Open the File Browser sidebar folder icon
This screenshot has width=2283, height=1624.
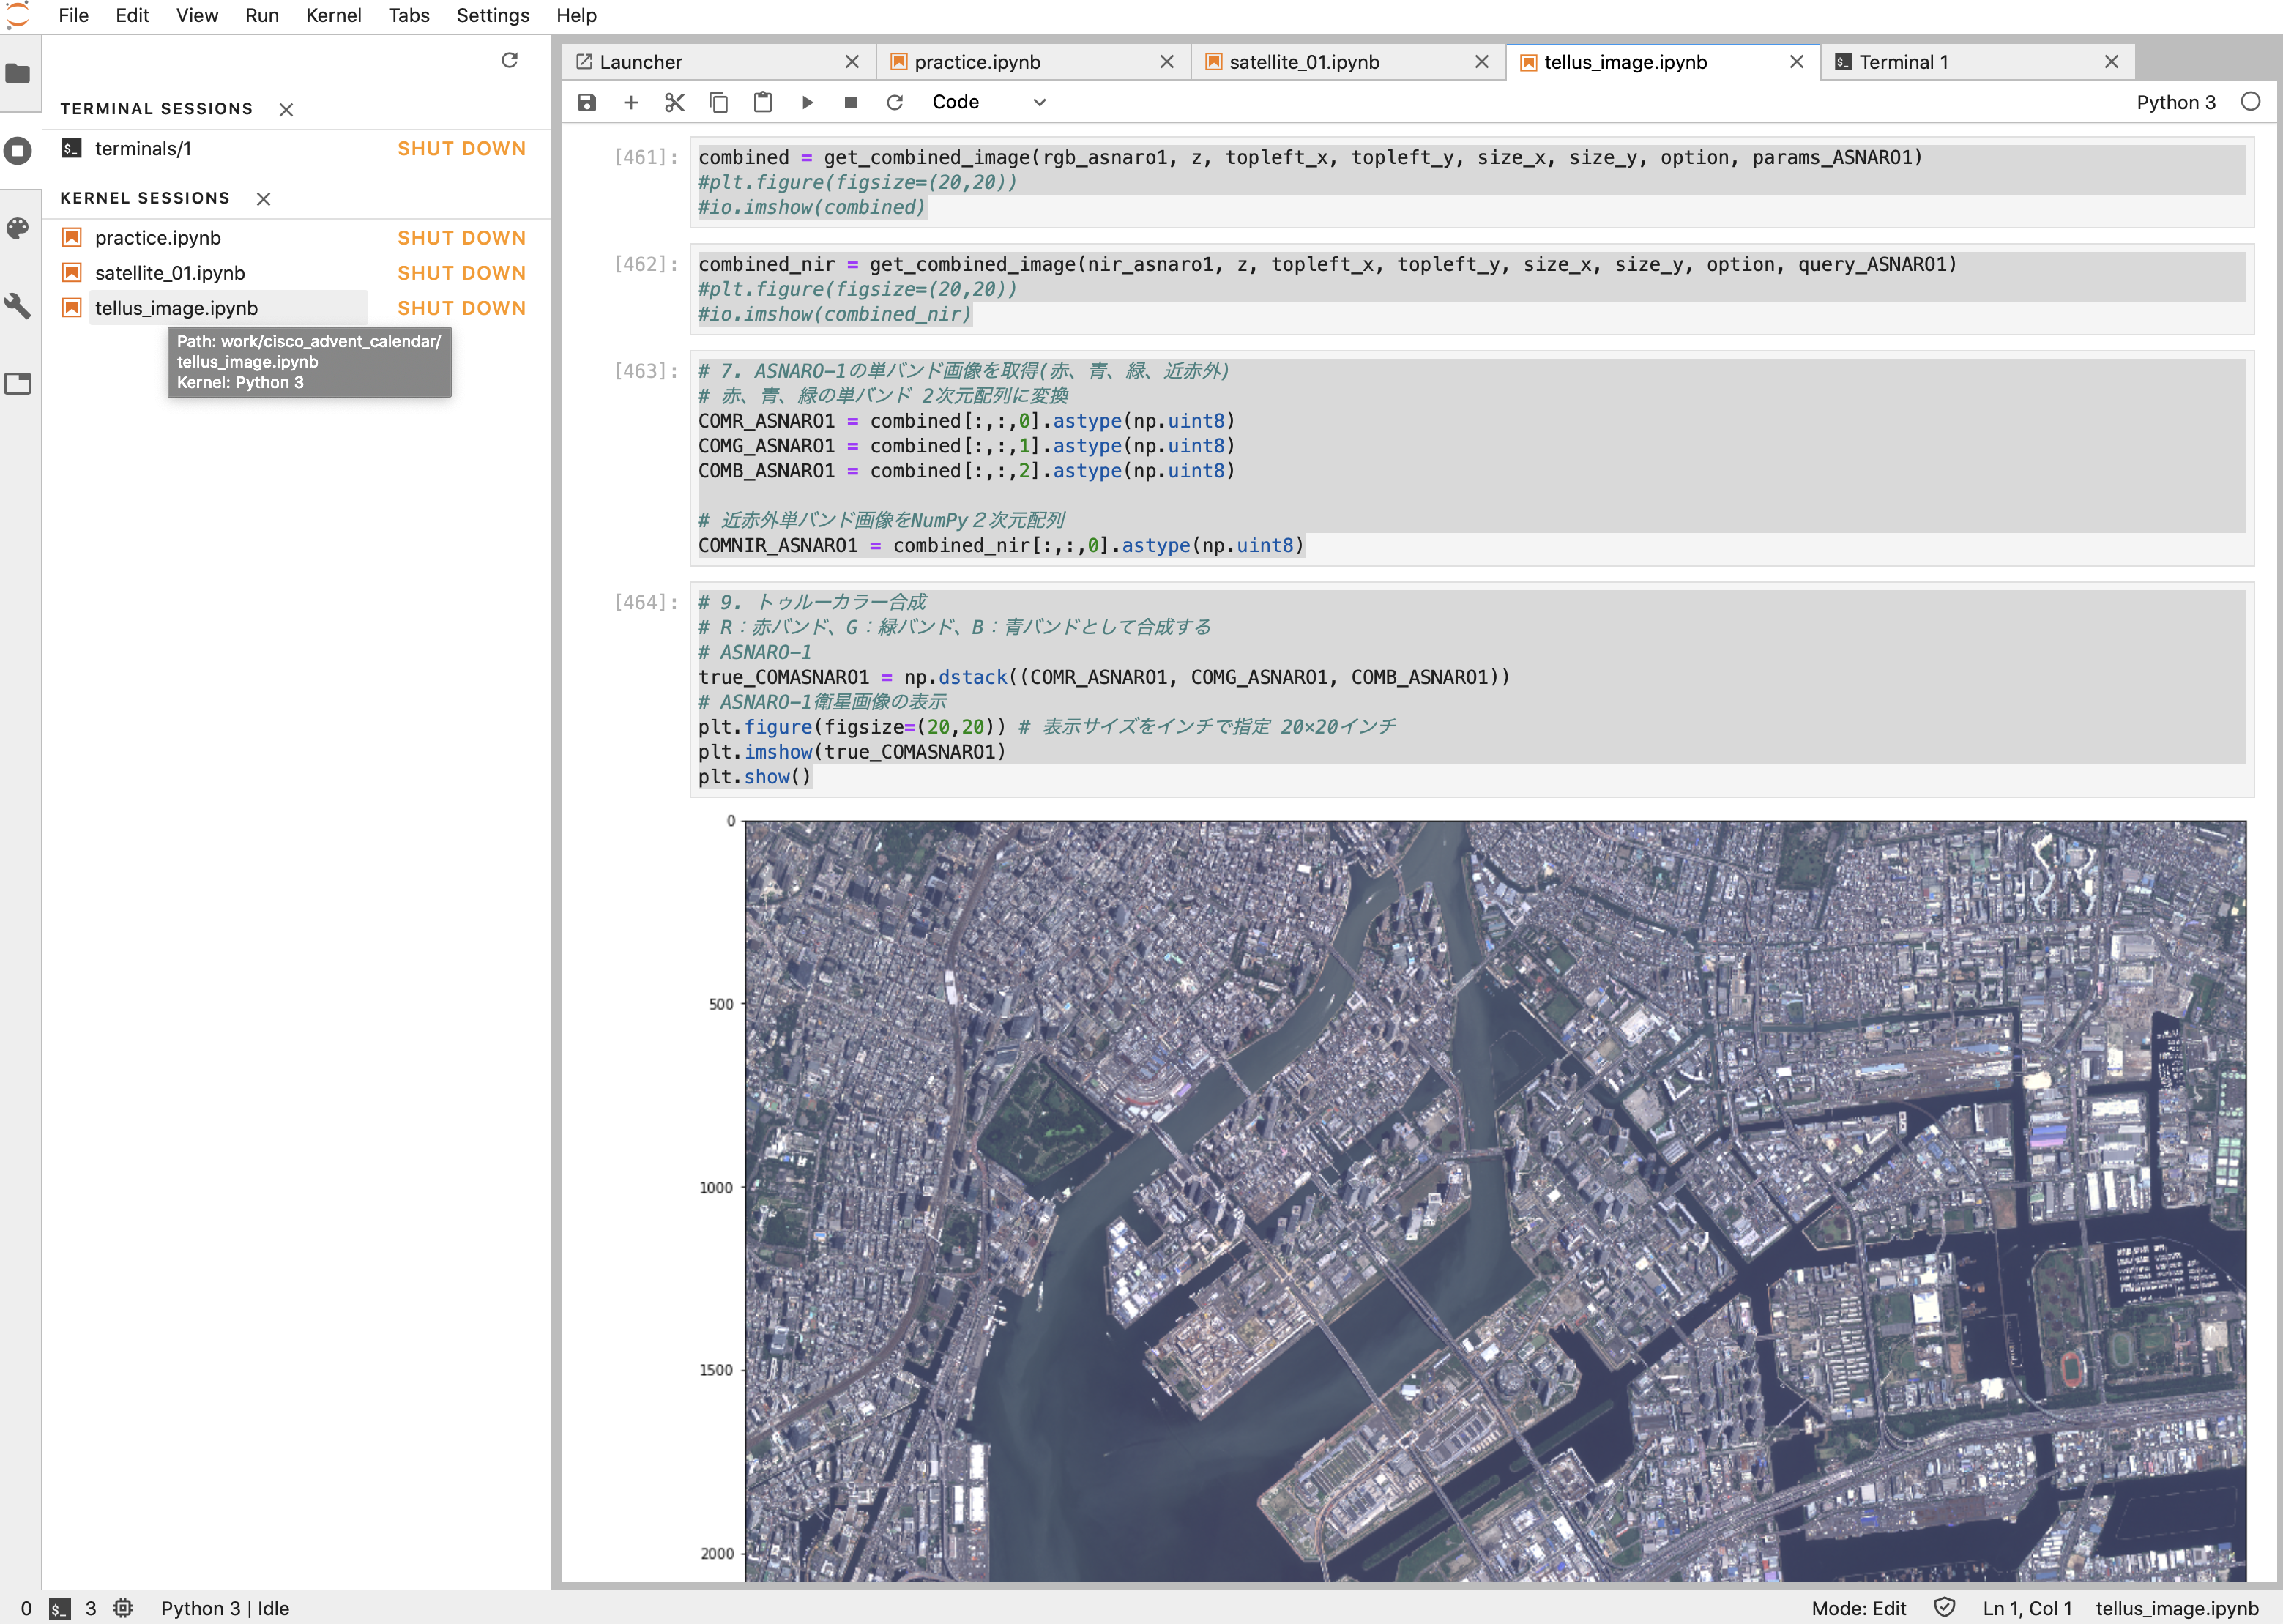coord(18,73)
